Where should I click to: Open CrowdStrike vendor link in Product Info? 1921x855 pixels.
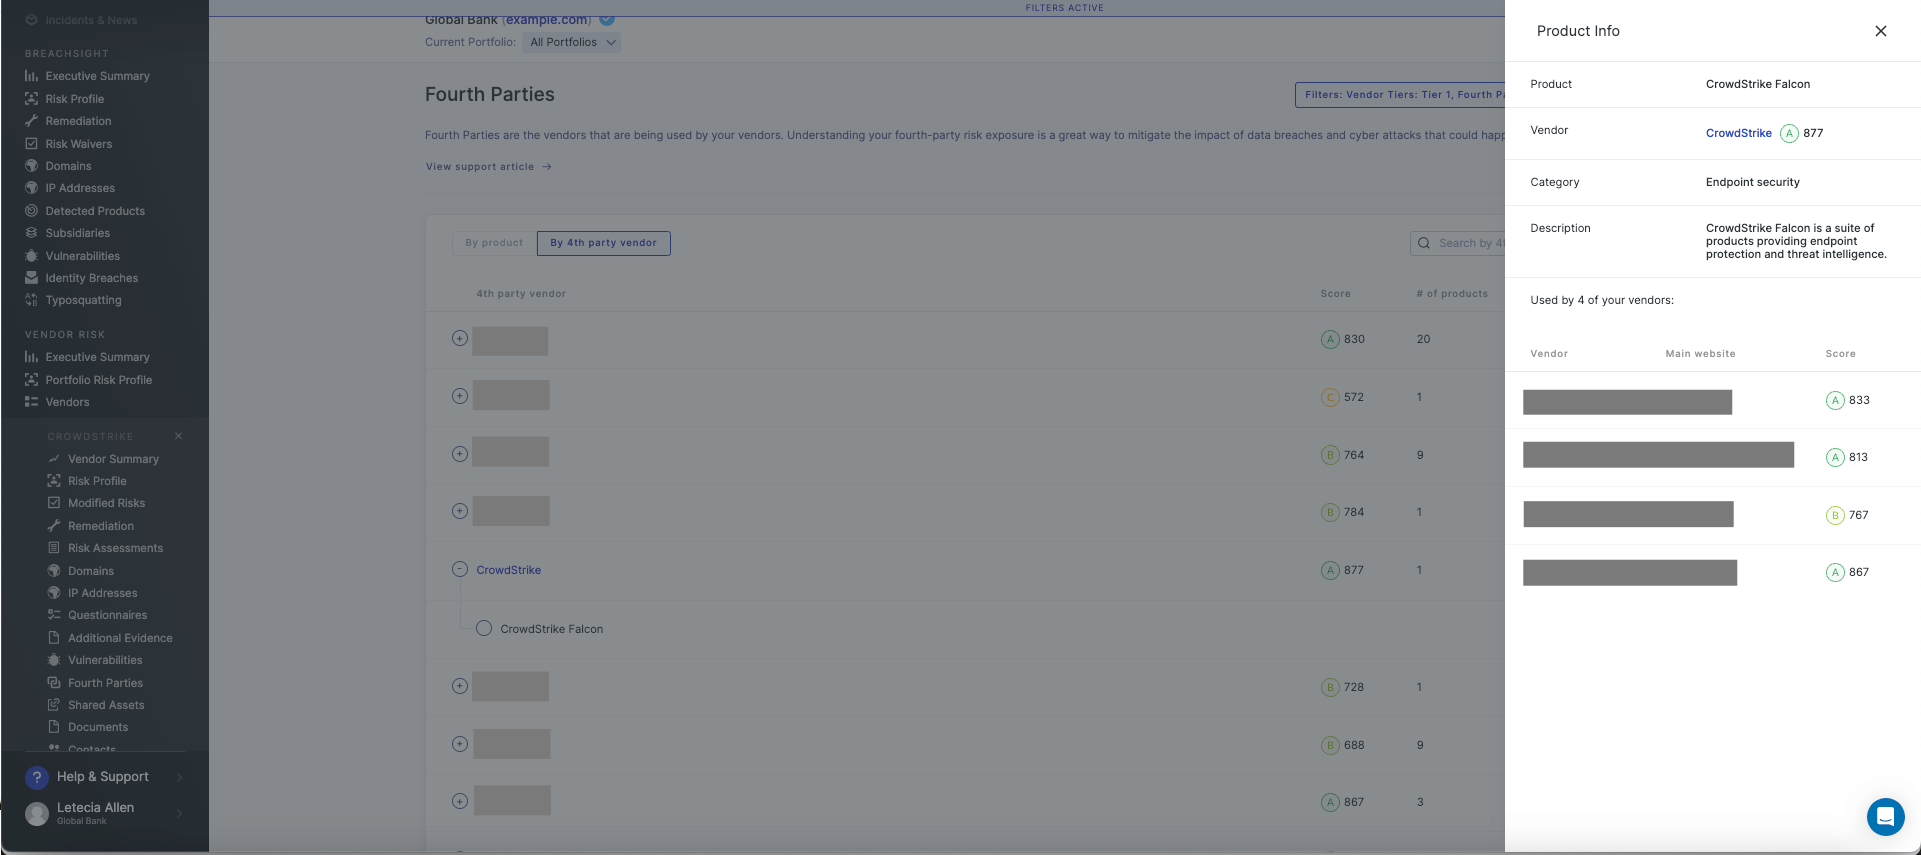pos(1738,133)
